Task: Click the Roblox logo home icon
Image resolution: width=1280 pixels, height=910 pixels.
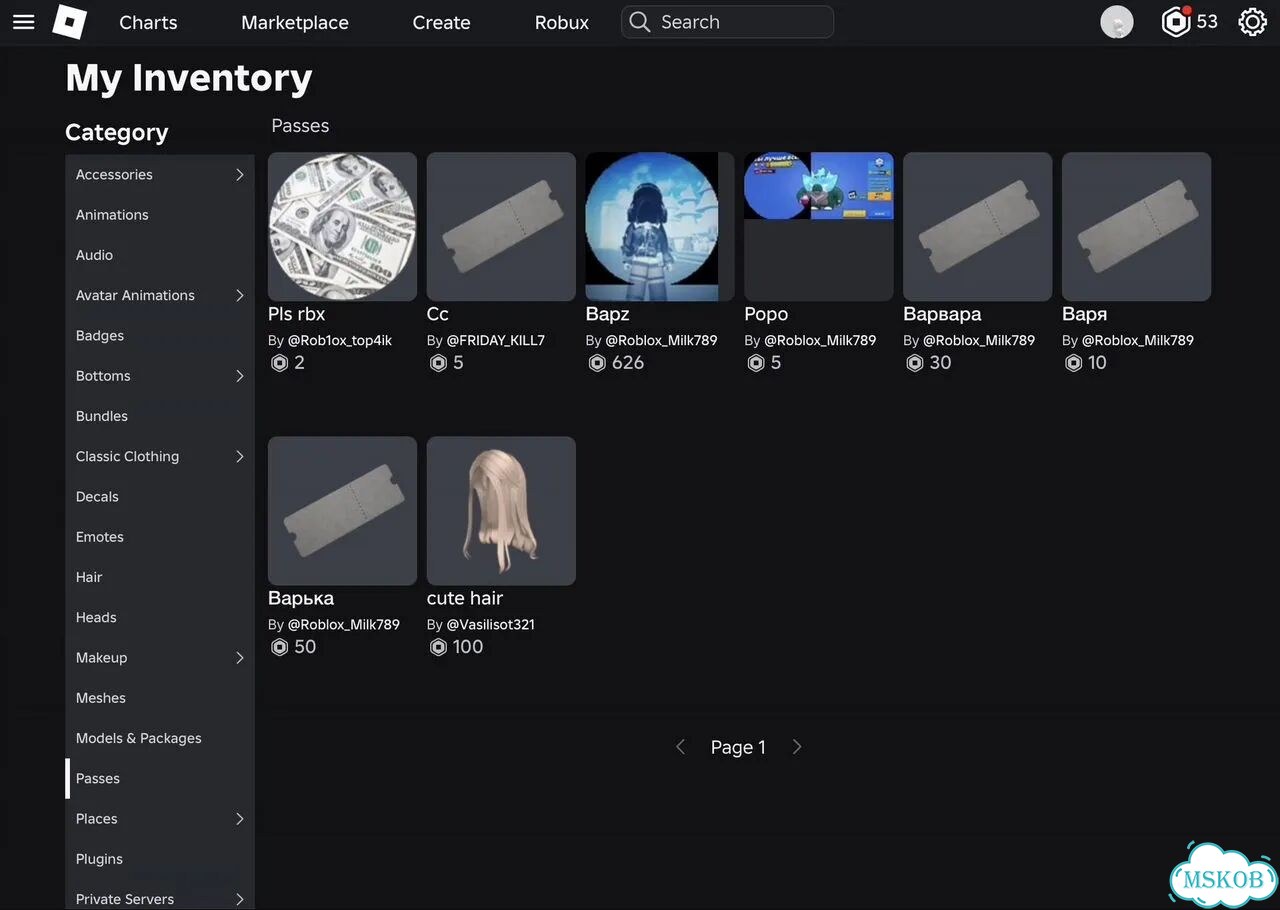Action: 70,22
